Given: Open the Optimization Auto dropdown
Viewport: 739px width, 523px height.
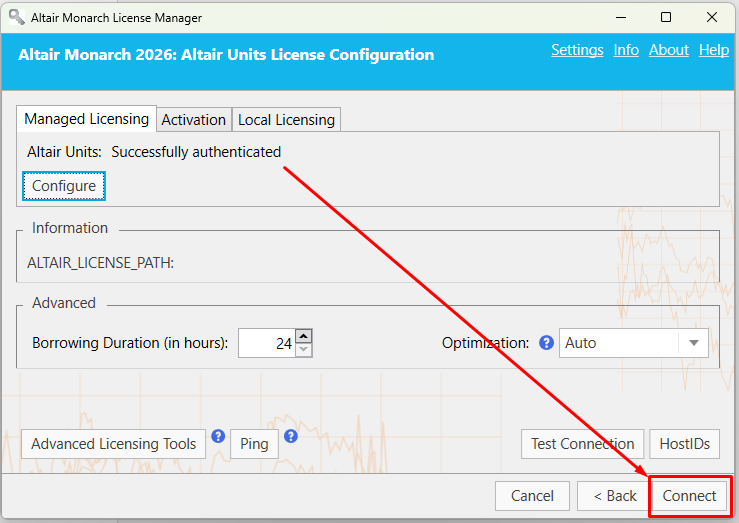Looking at the screenshot, I should coord(633,343).
